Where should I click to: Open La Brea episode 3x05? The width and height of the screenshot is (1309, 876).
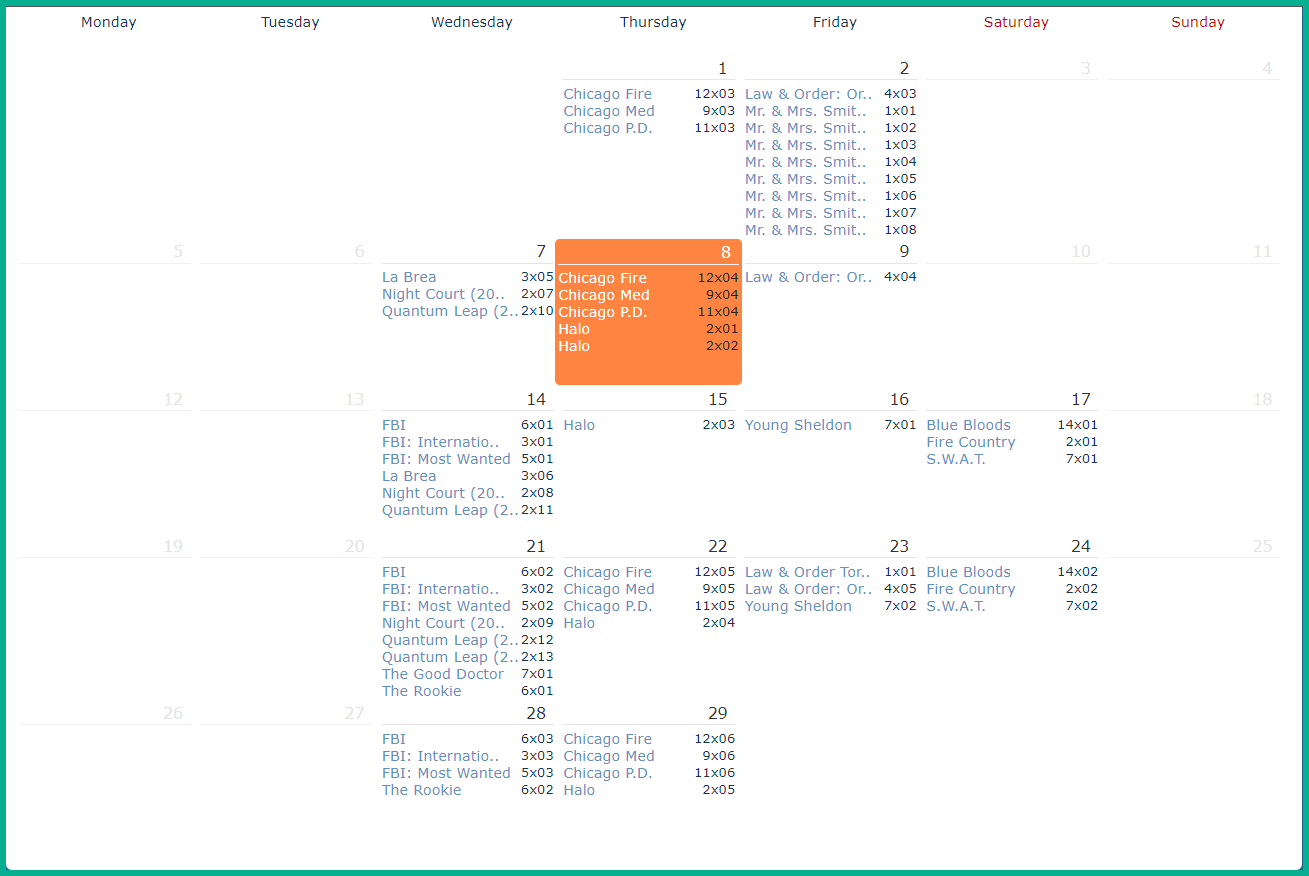pyautogui.click(x=409, y=277)
